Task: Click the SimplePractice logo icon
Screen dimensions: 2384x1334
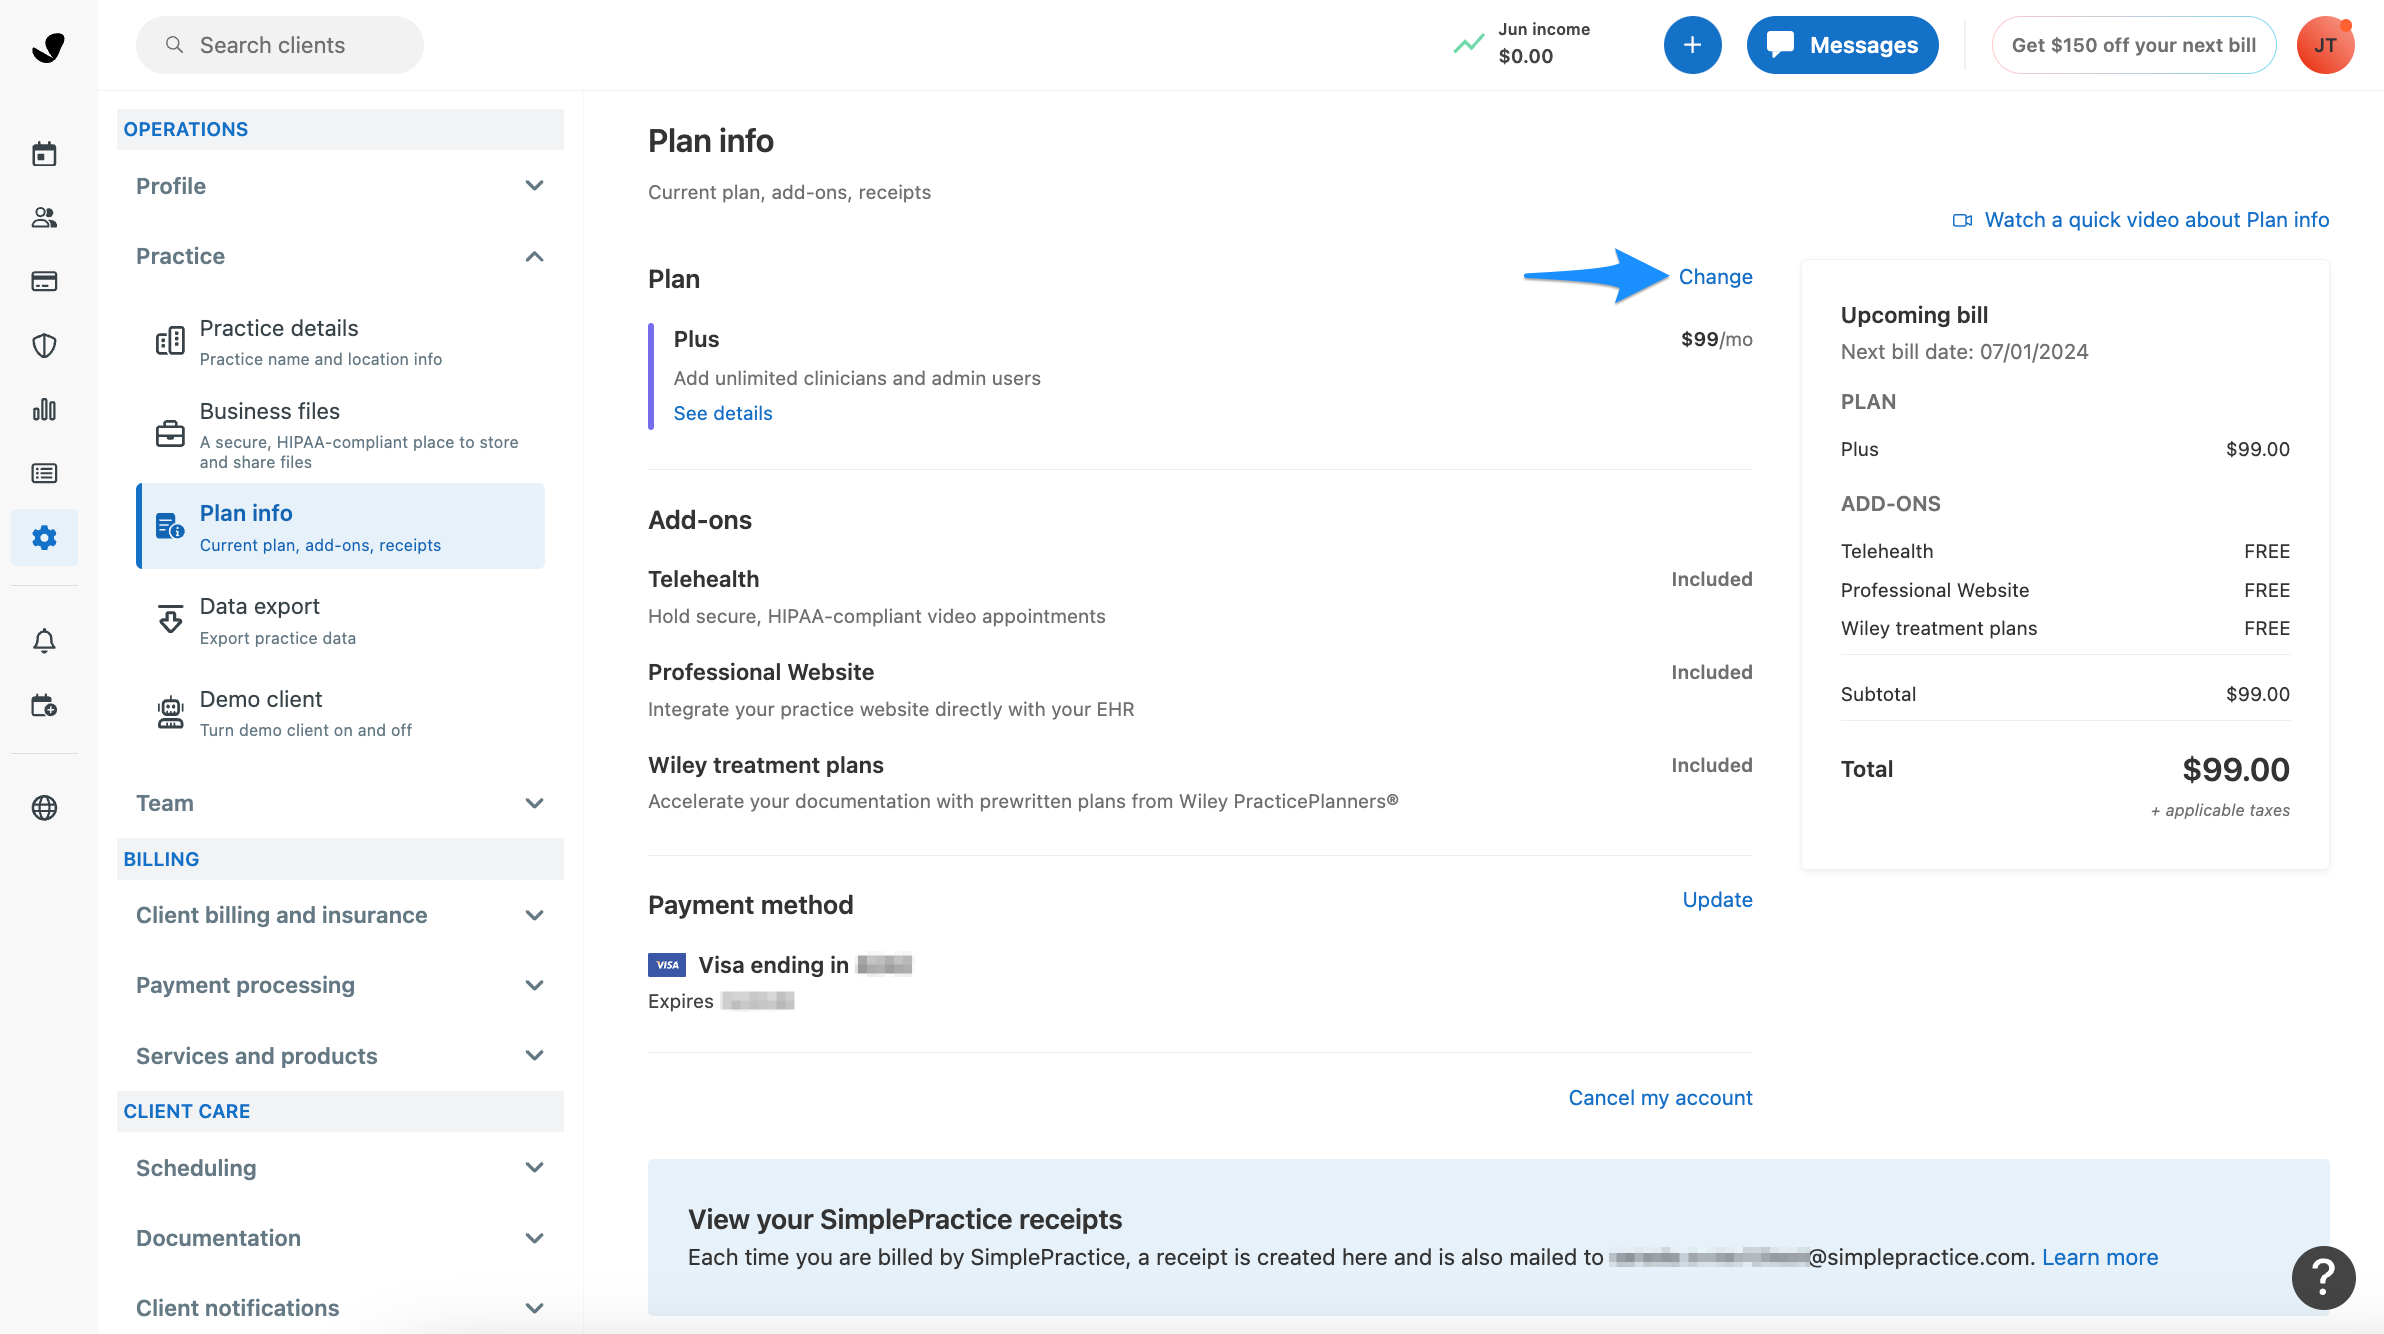Action: pyautogui.click(x=48, y=46)
